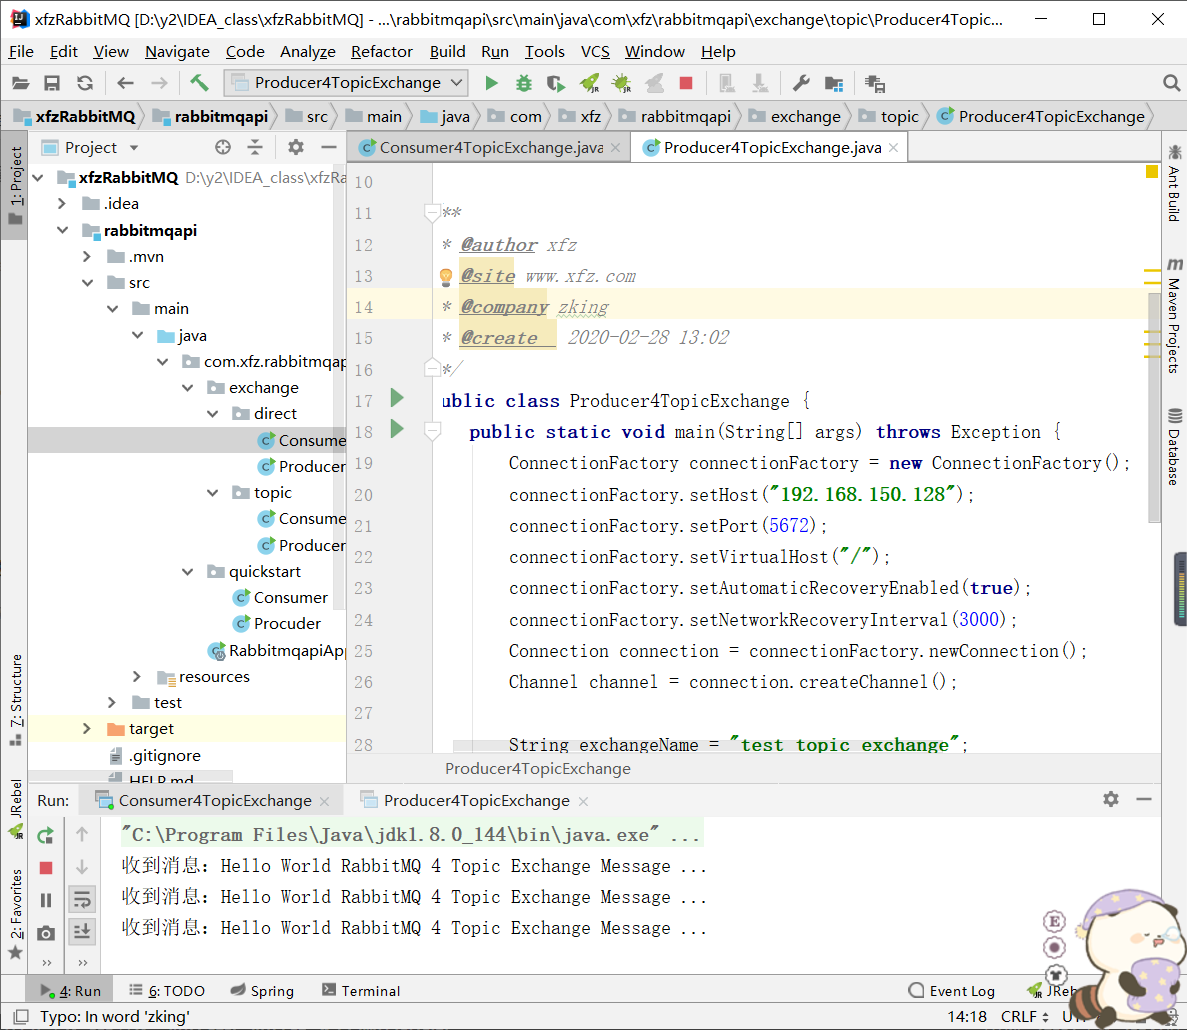Fold the javadoc comment at line 11
This screenshot has height=1030, width=1187.
(432, 212)
